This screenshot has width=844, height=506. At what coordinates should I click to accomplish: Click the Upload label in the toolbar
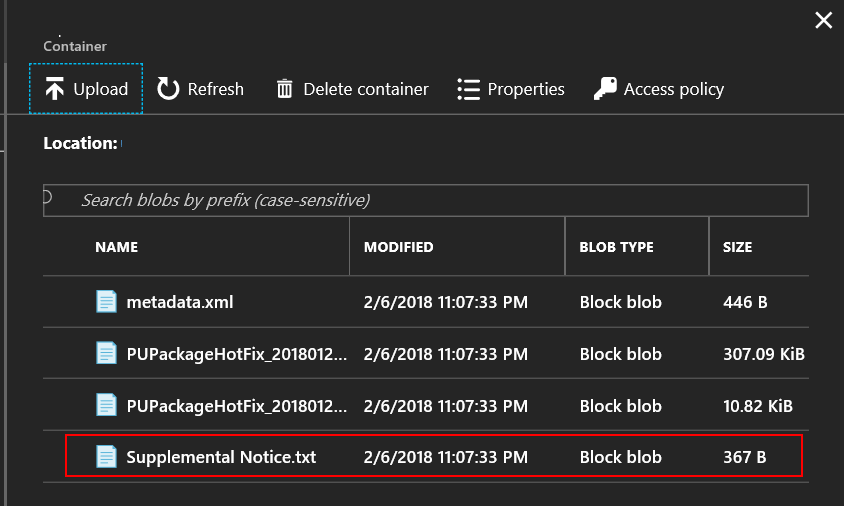click(101, 89)
